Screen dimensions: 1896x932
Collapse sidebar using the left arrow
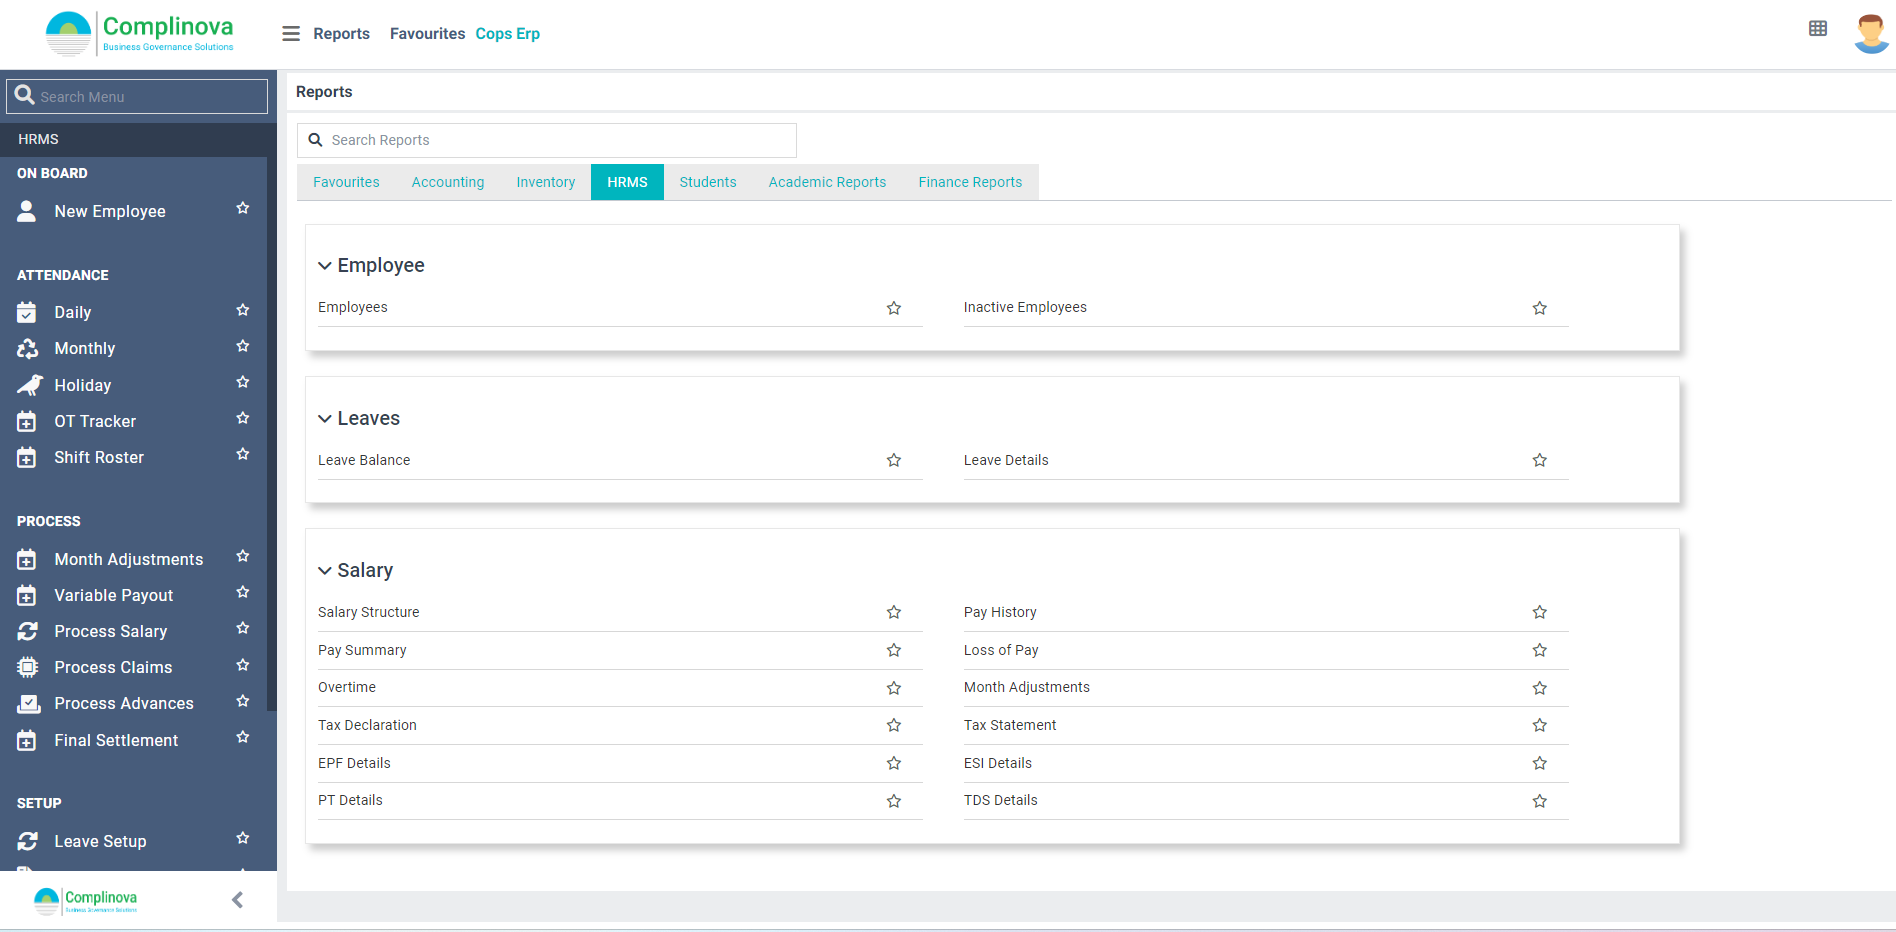[237, 900]
